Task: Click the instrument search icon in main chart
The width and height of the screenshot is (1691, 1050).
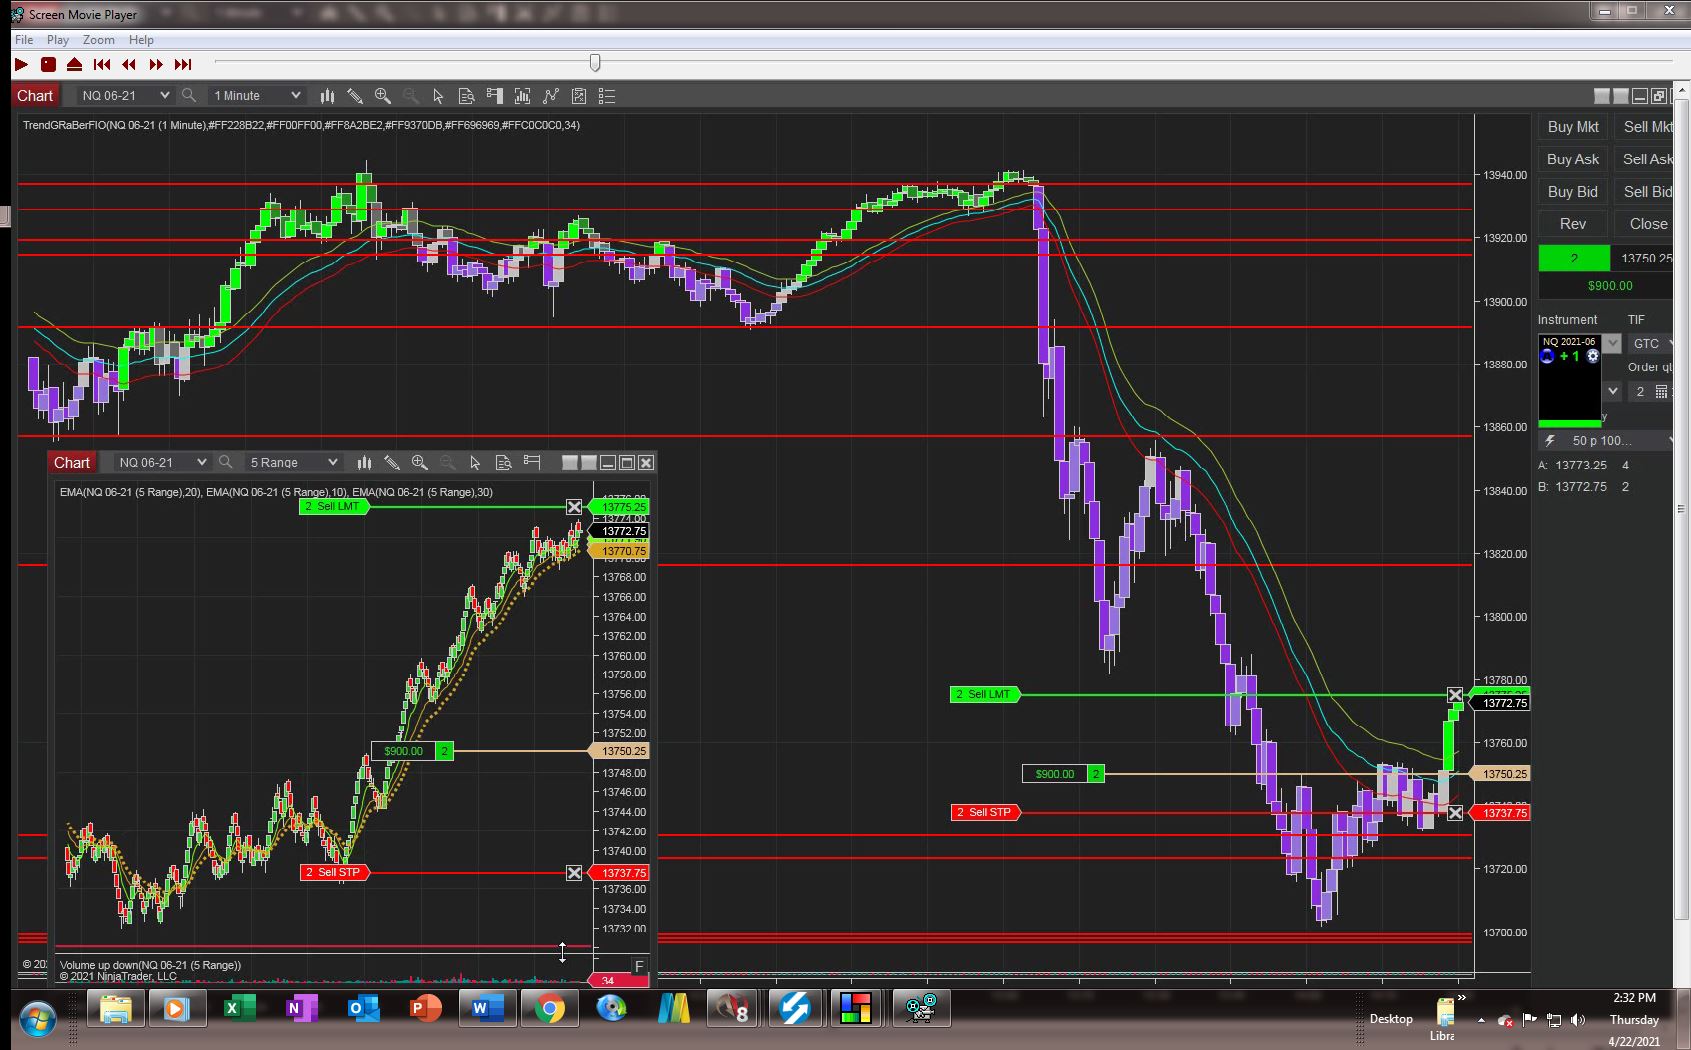Action: pyautogui.click(x=189, y=96)
